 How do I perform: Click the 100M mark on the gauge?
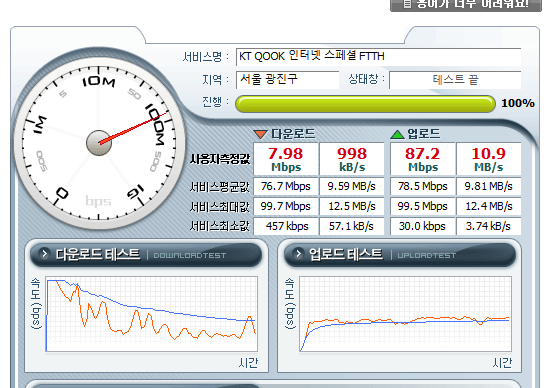coord(156,124)
